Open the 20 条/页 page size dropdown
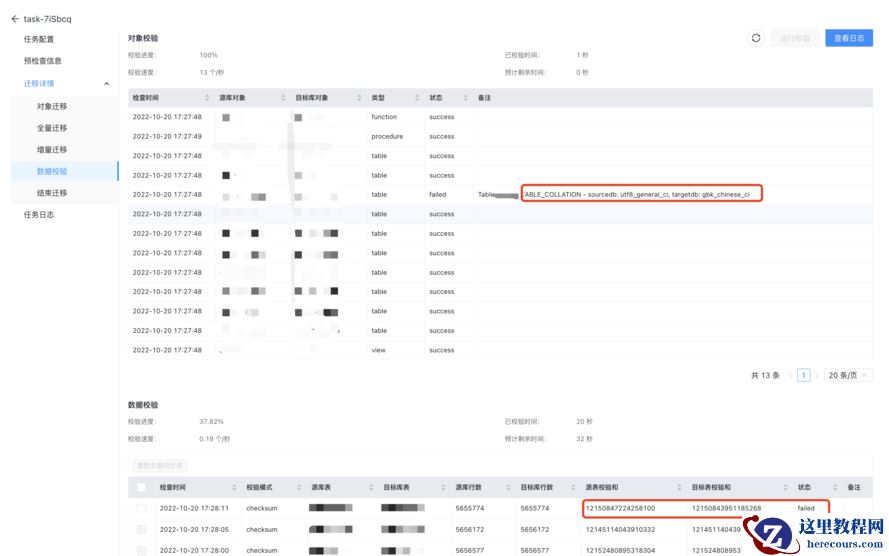The height and width of the screenshot is (556, 889). (847, 376)
